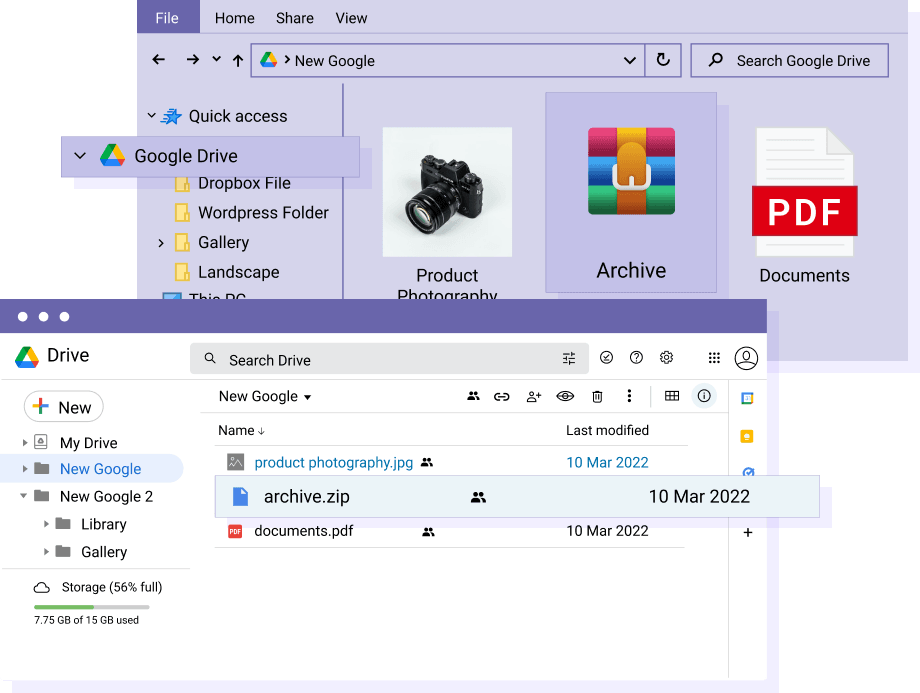The image size is (920, 693).
Task: Open the Share tab in Explorer ribbon
Action: coord(295,18)
